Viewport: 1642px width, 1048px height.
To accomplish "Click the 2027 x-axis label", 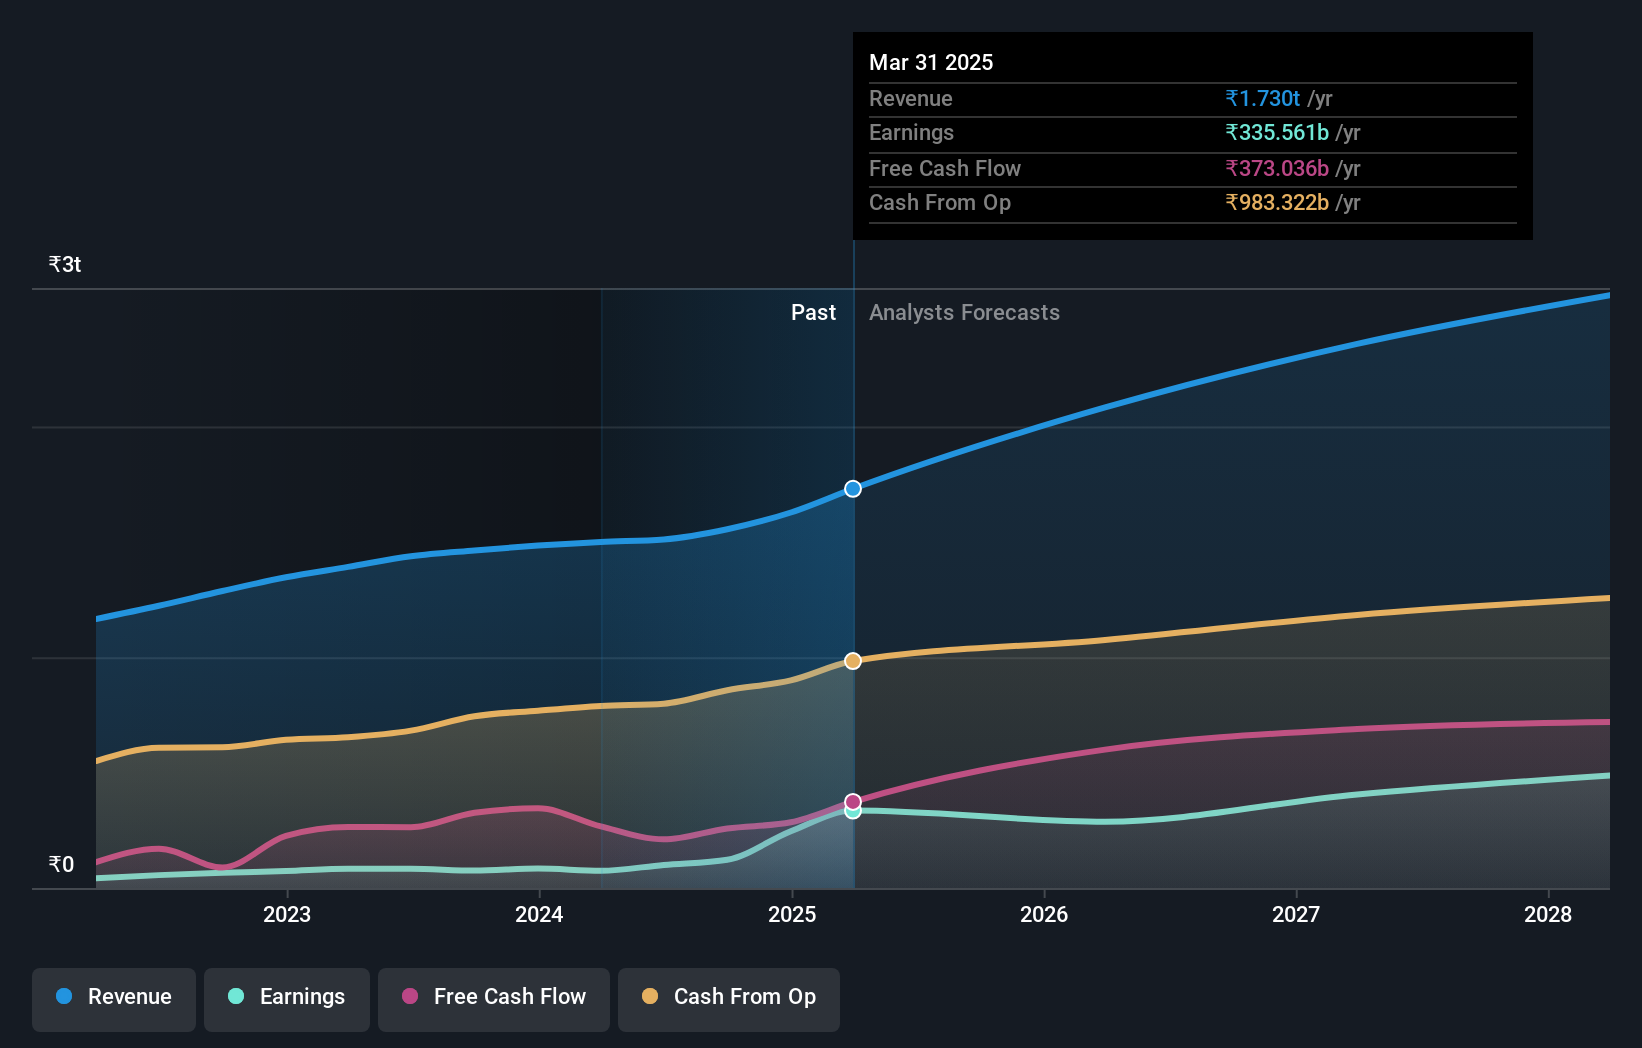I will [1296, 914].
